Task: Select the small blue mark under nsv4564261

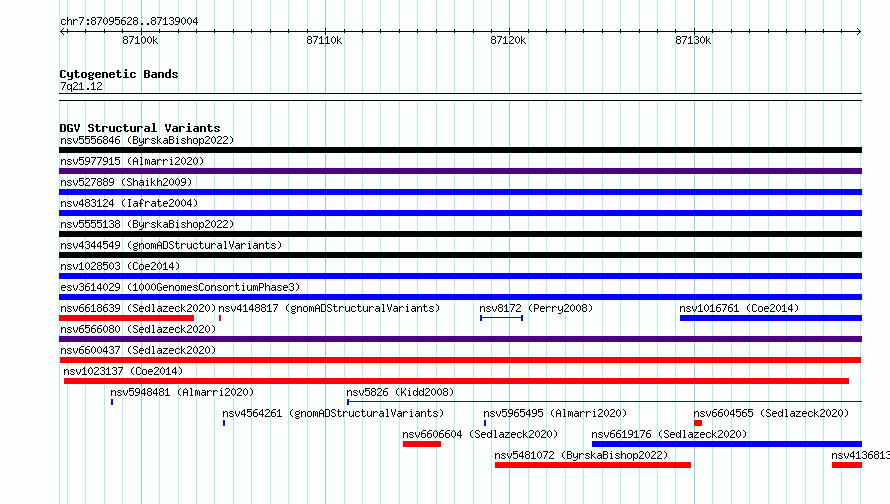Action: (224, 423)
